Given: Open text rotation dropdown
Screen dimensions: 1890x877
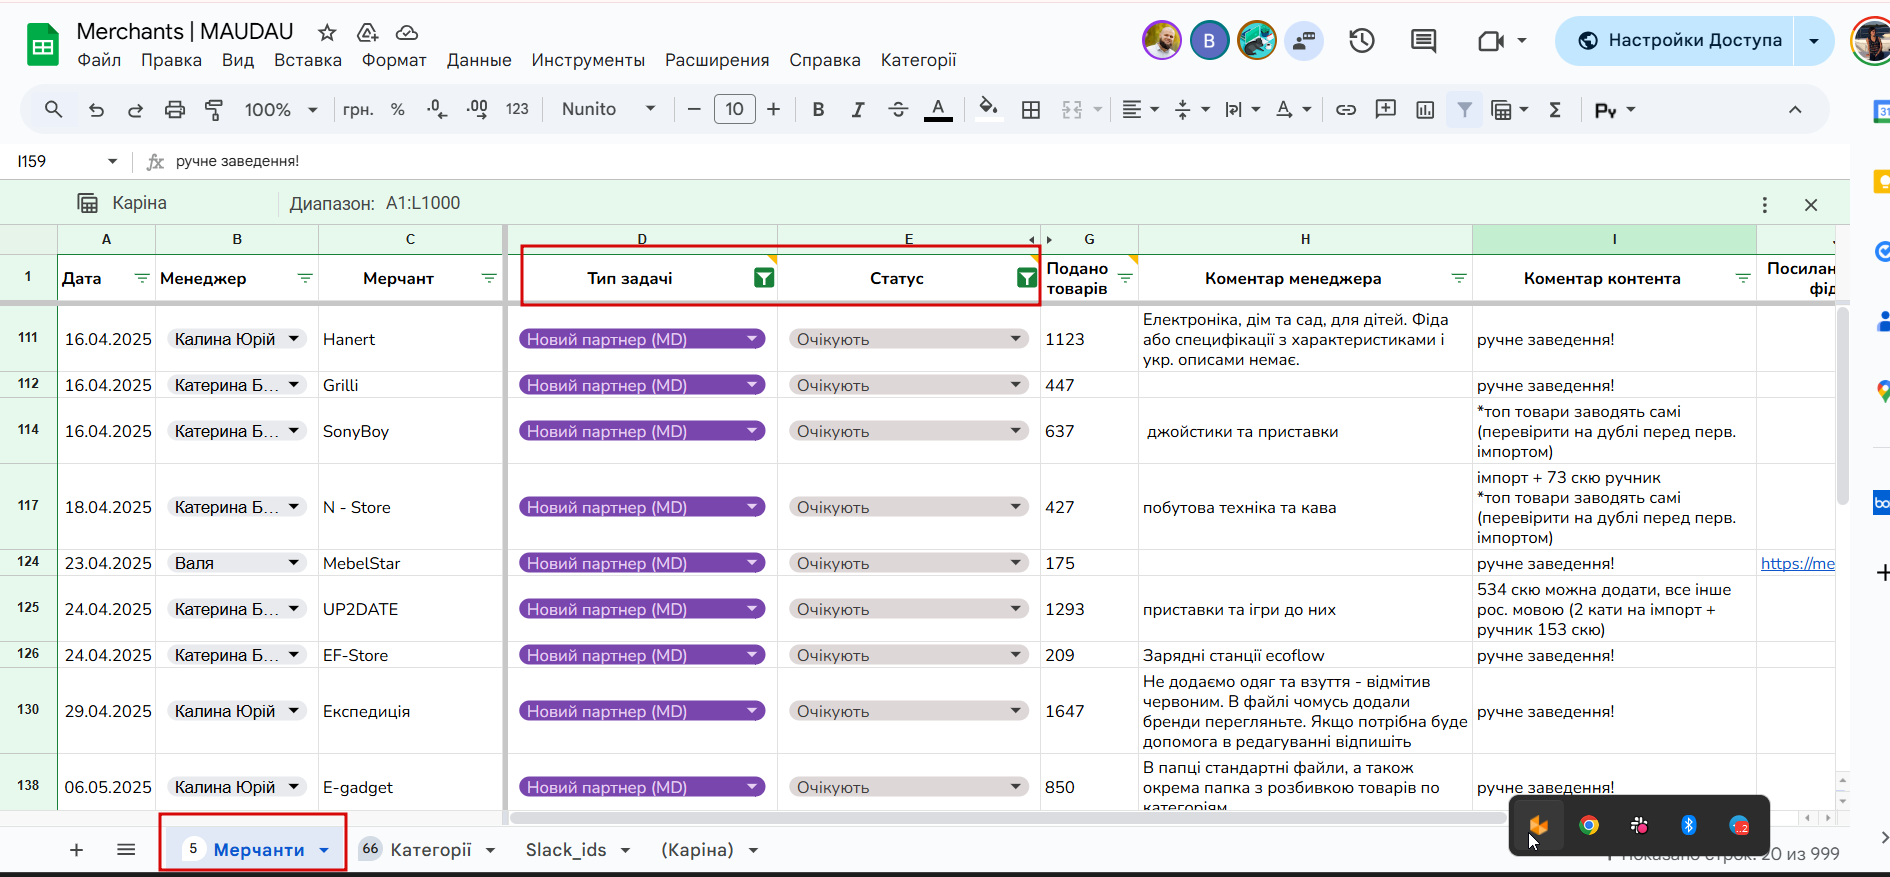Looking at the screenshot, I should (1293, 110).
